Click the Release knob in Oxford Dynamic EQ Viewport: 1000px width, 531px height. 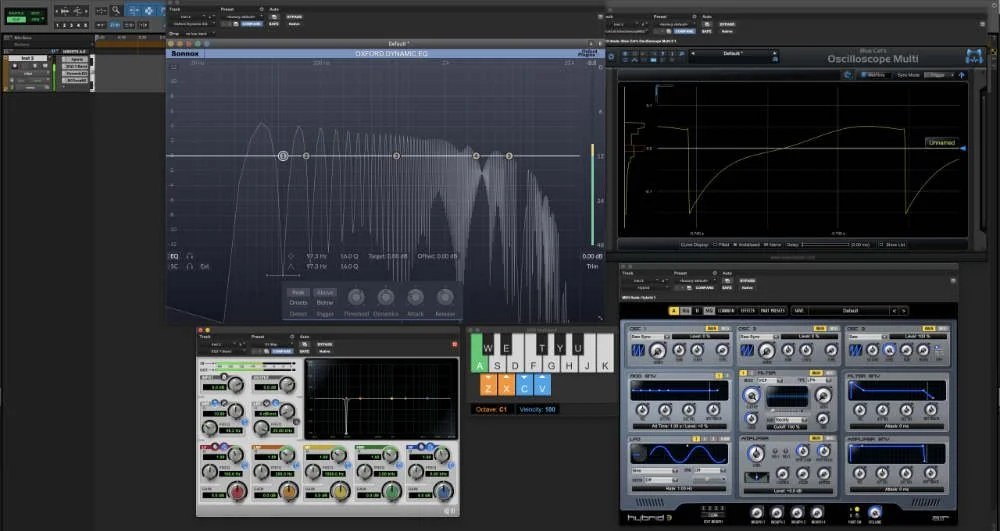pyautogui.click(x=445, y=297)
